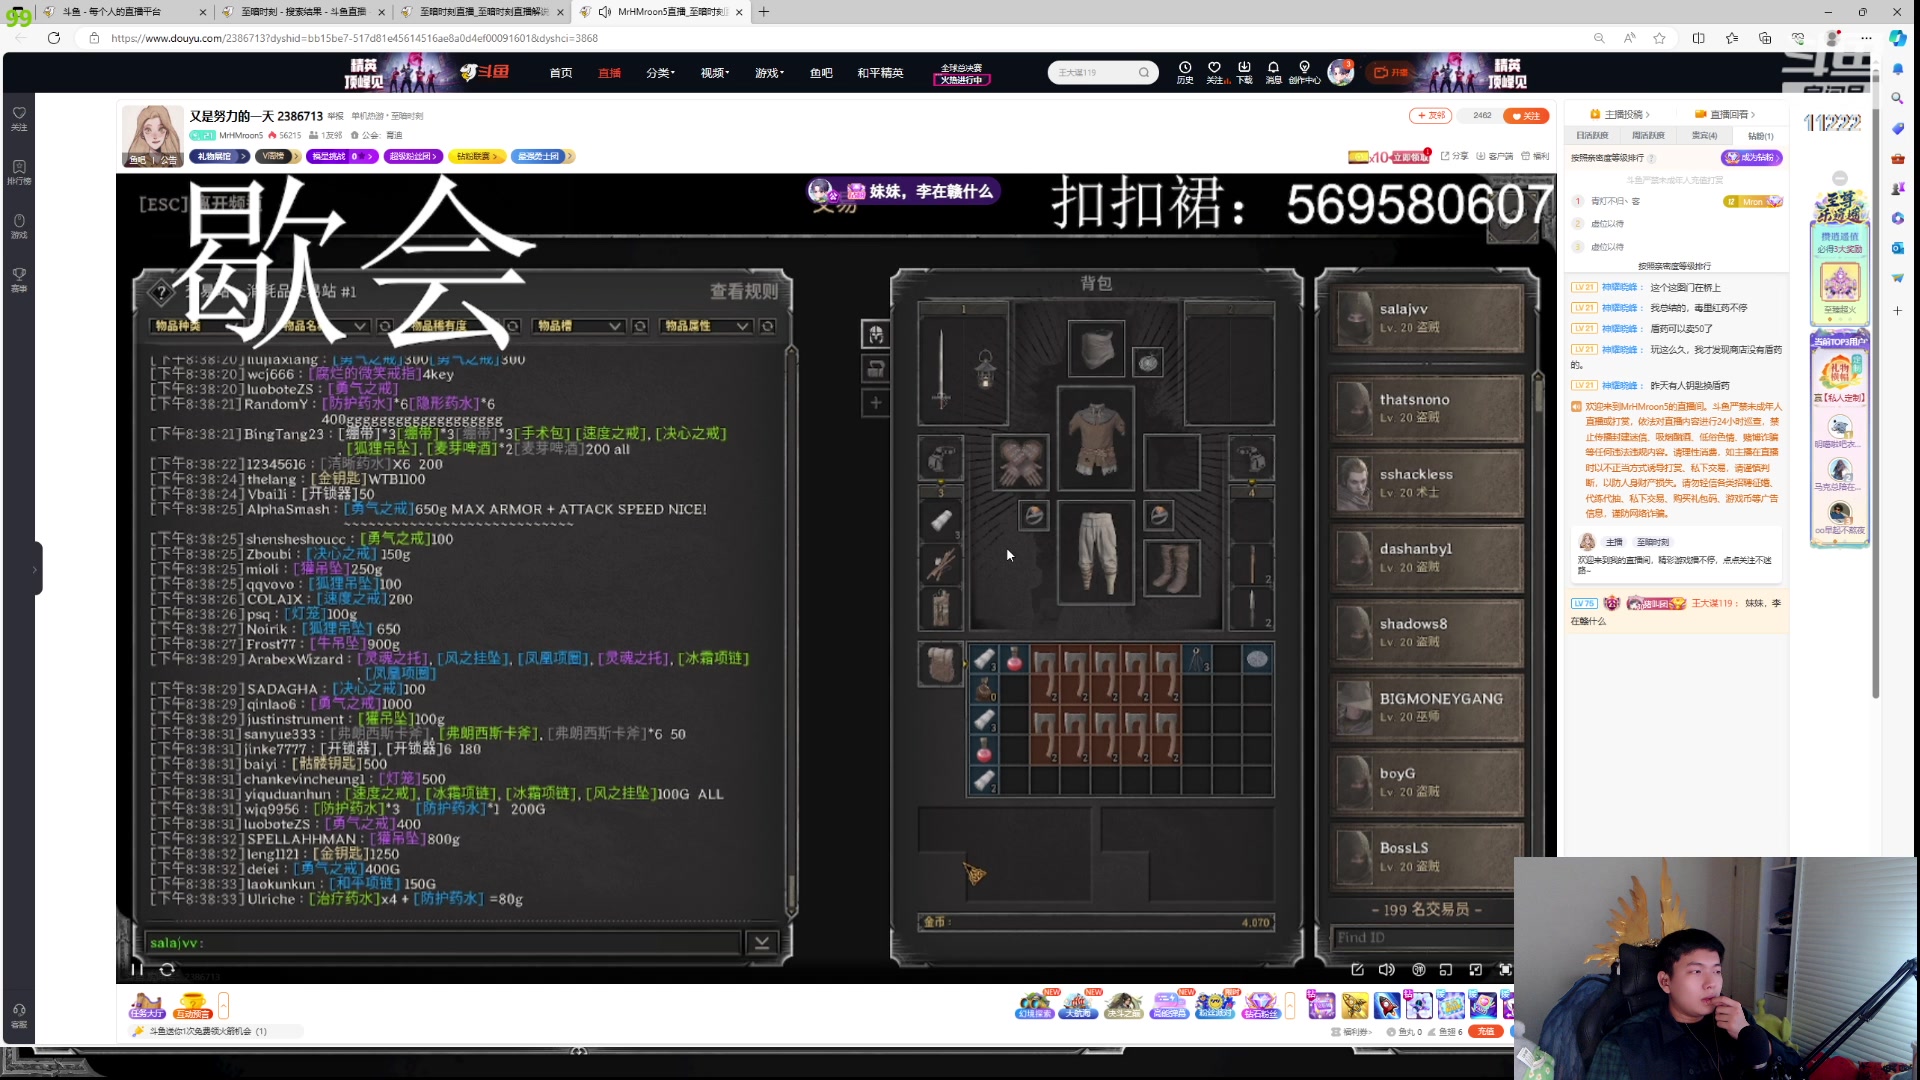Click the volume speaker icon in player
This screenshot has width=1920, height=1080.
click(x=1386, y=969)
